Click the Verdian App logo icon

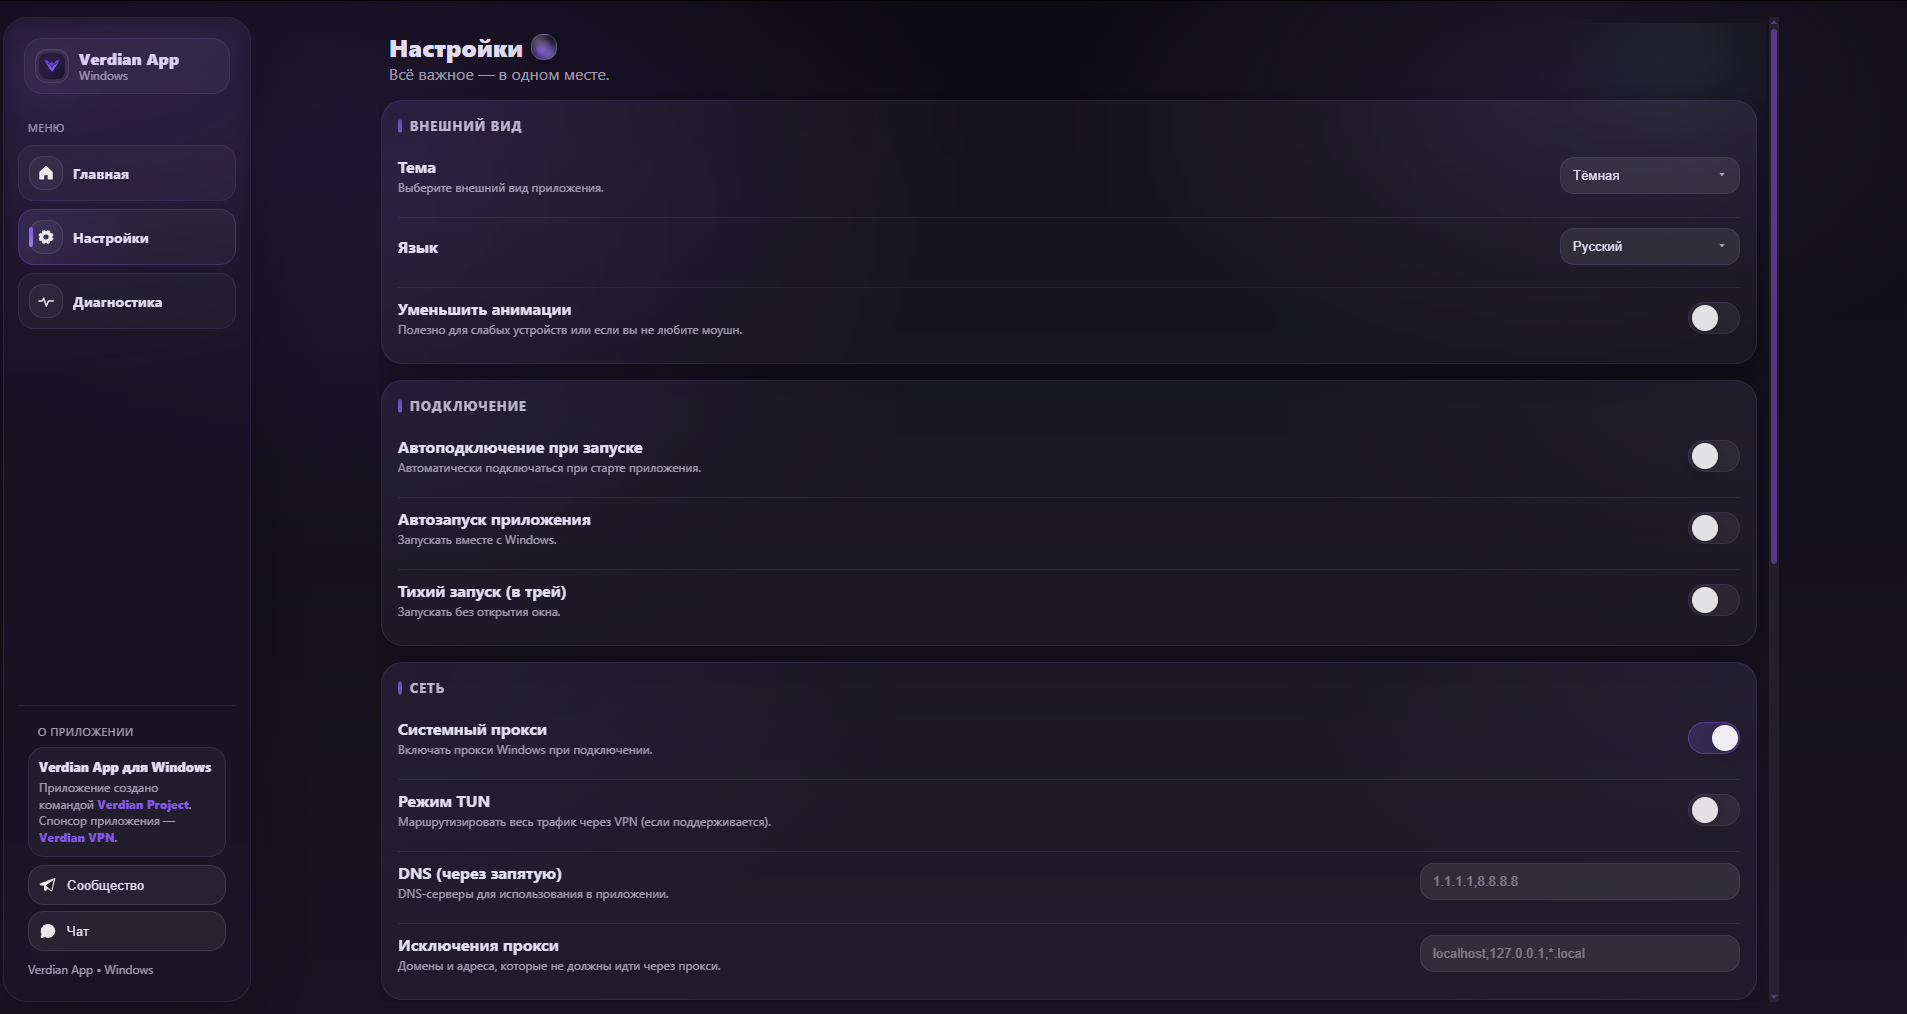point(52,66)
